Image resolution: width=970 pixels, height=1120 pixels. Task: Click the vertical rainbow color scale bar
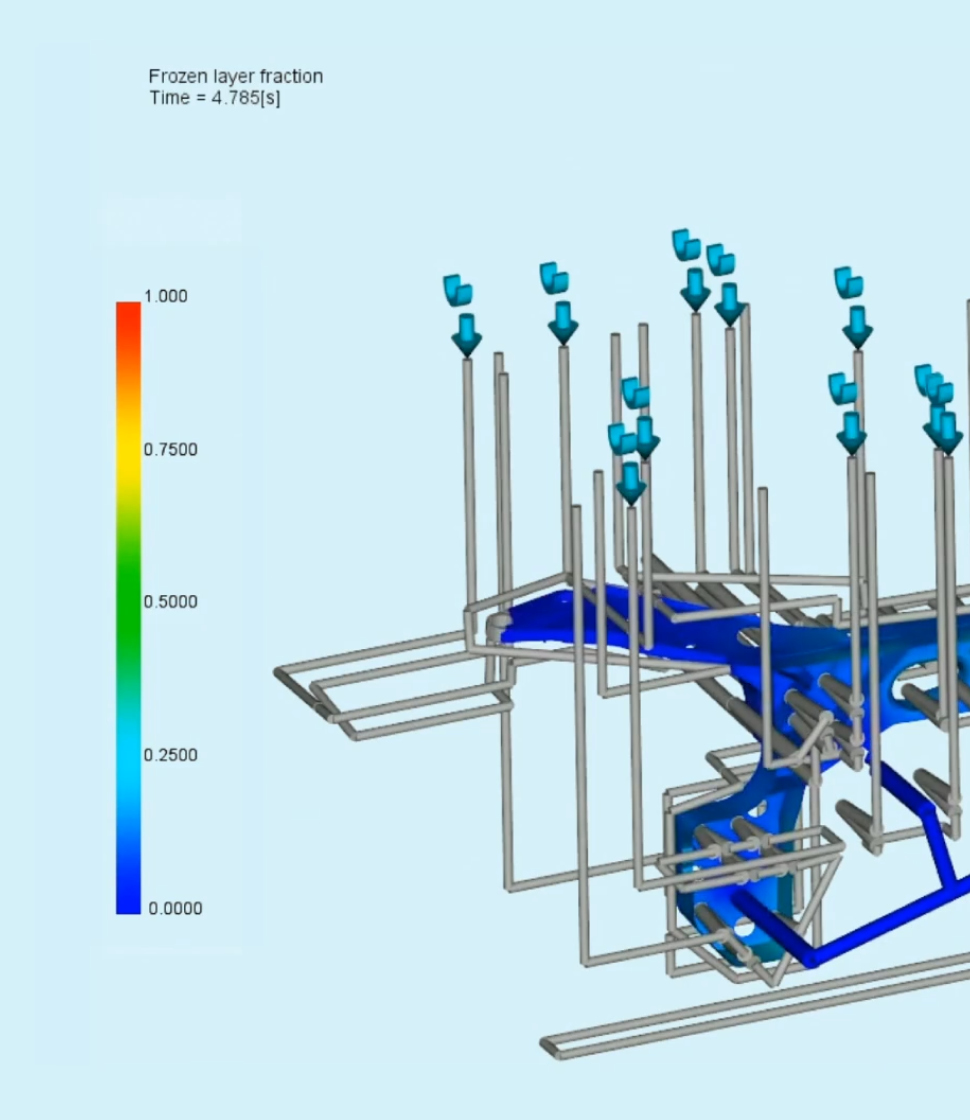(x=129, y=608)
